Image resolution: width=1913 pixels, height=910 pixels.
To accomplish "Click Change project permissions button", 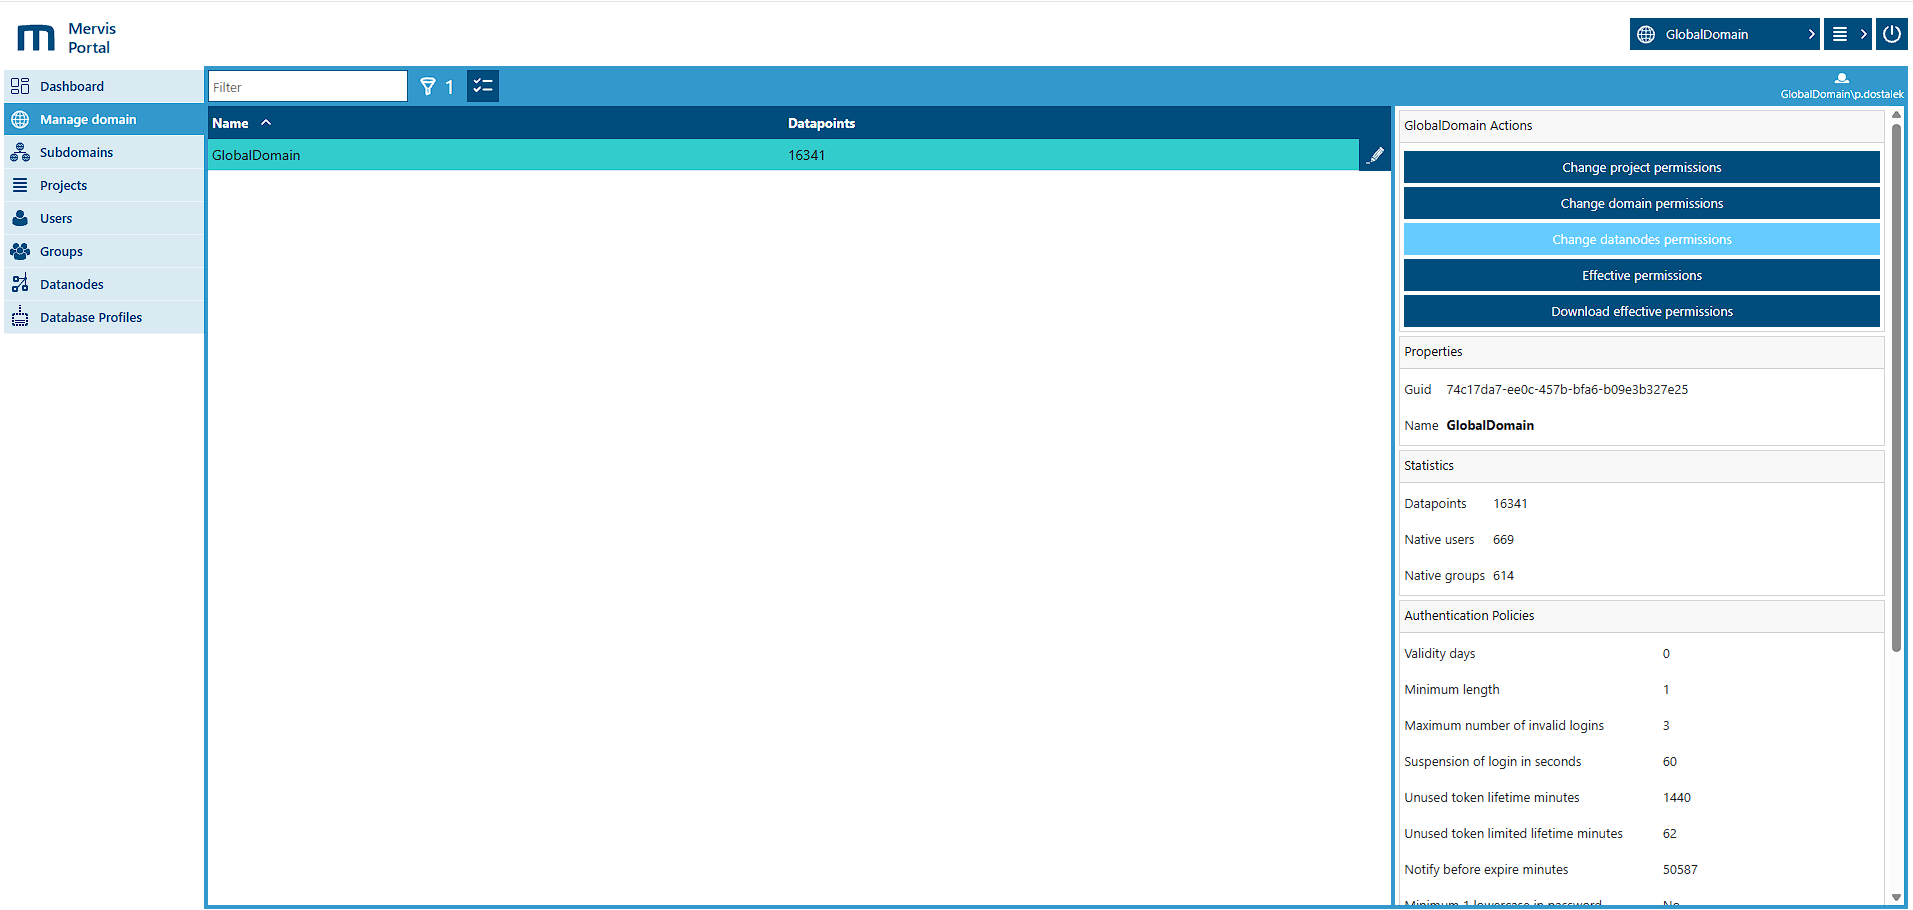I will (1641, 167).
